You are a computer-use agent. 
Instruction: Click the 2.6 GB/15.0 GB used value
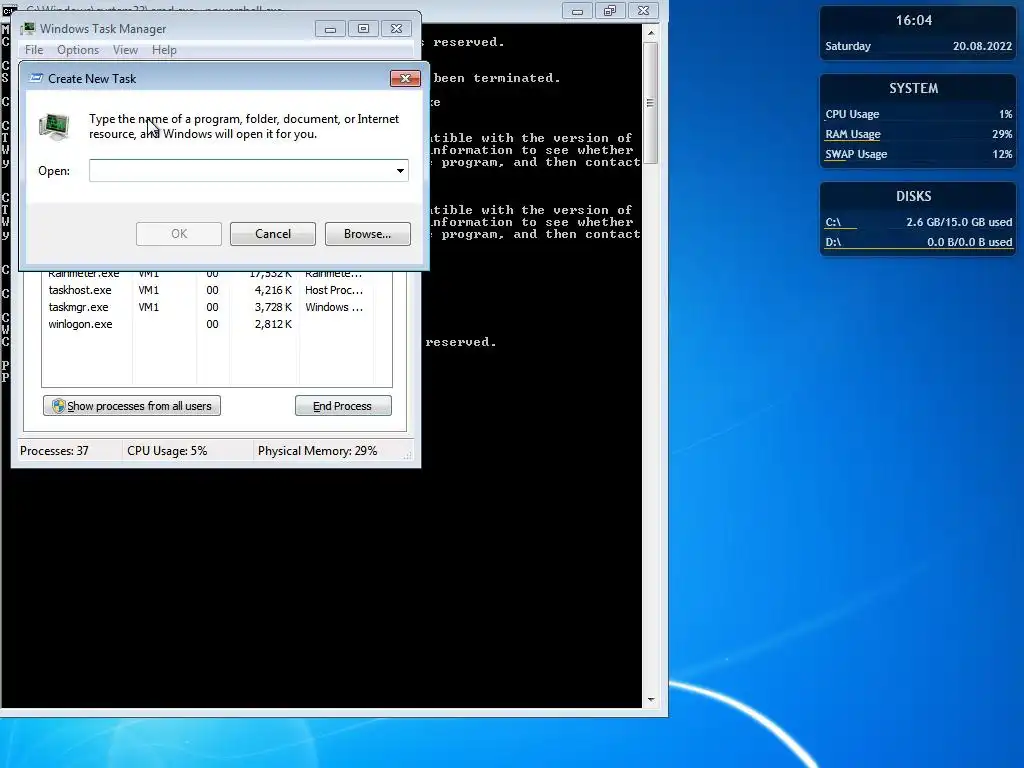959,222
